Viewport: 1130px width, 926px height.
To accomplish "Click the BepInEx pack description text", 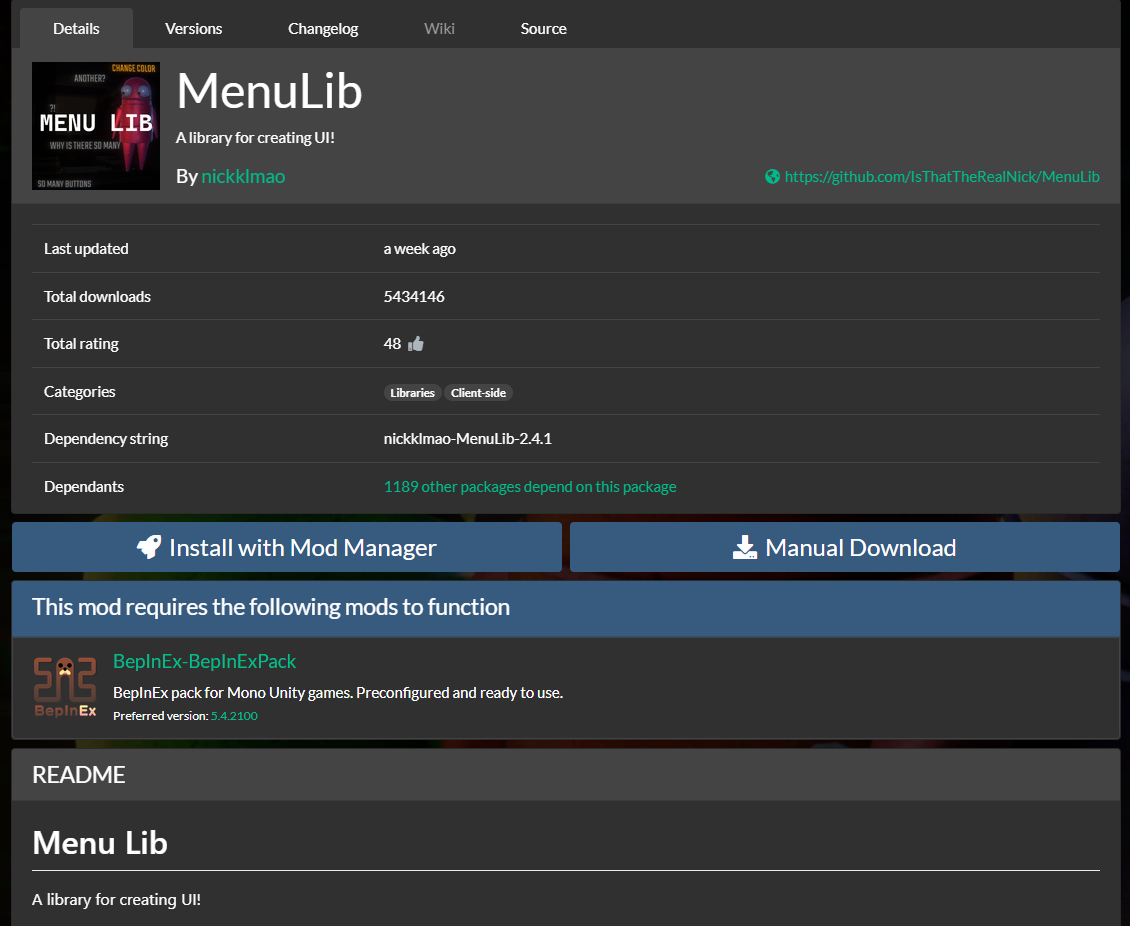I will click(338, 693).
